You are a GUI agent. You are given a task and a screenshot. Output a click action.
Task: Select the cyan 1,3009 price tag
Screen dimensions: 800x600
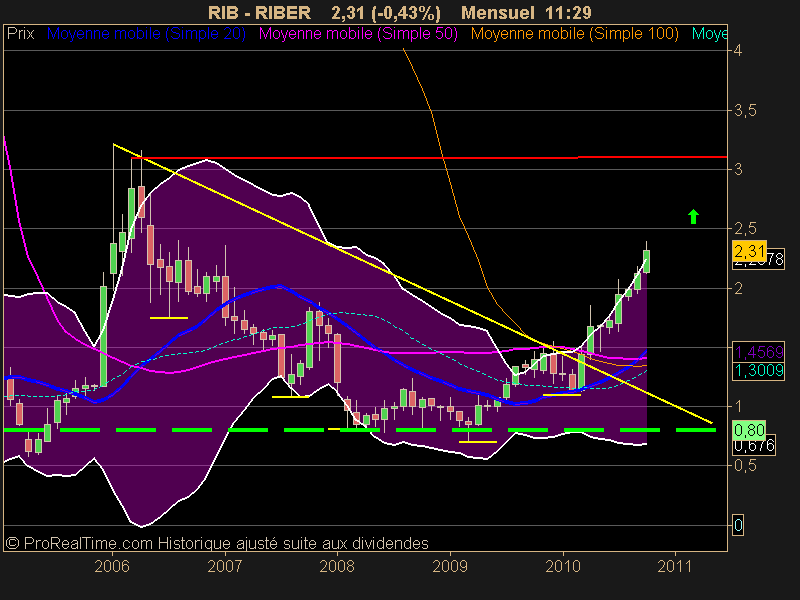(759, 370)
